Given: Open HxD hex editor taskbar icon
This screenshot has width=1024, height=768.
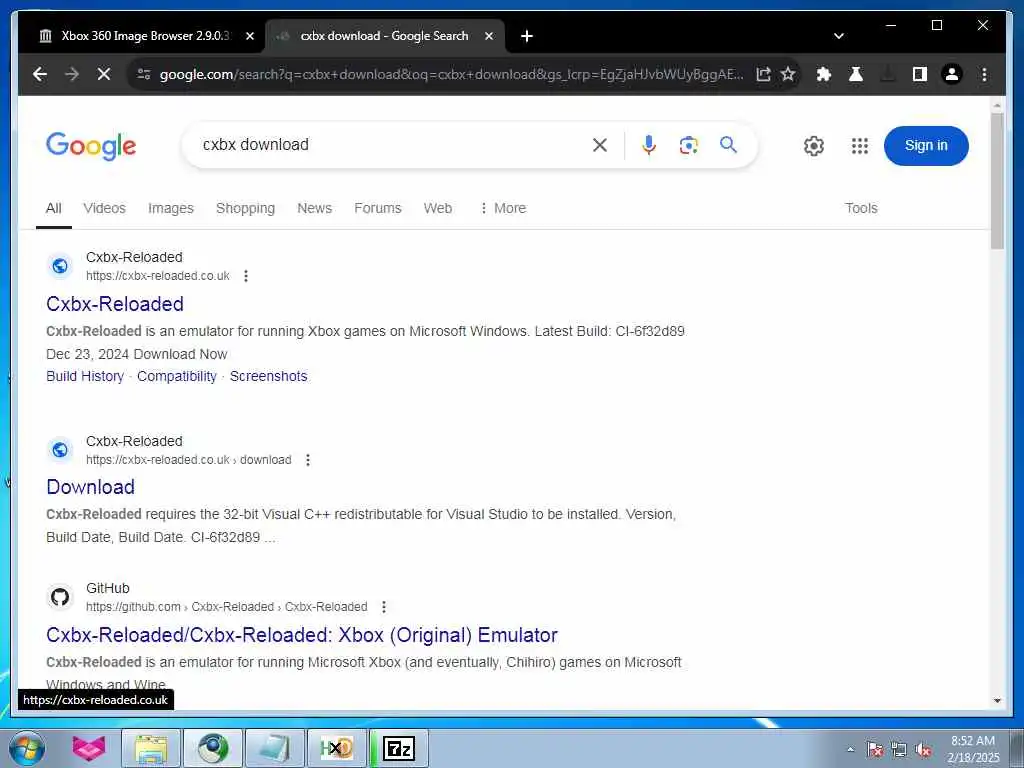Looking at the screenshot, I should pyautogui.click(x=336, y=749).
